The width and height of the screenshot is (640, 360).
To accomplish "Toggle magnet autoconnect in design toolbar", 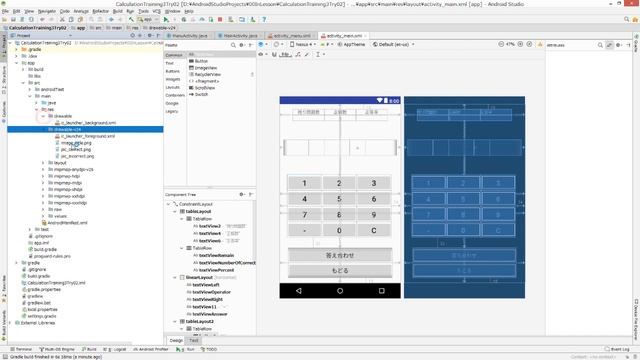I will (274, 54).
